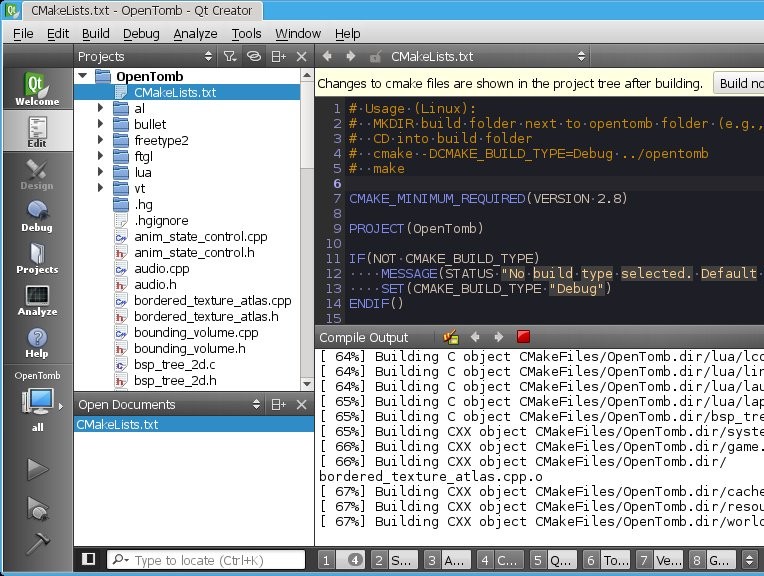Screen dimensions: 764x576
Task: Go to previous item in Compile Output
Action: click(x=475, y=337)
